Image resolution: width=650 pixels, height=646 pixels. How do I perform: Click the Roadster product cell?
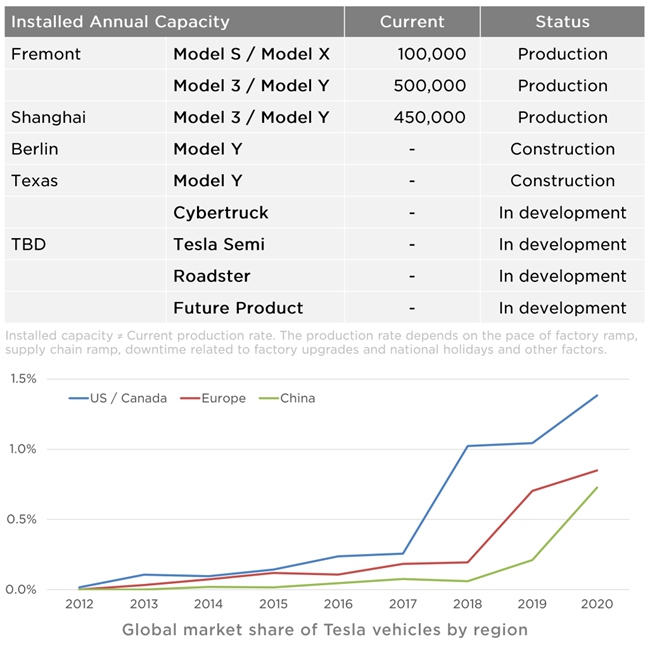(x=212, y=276)
